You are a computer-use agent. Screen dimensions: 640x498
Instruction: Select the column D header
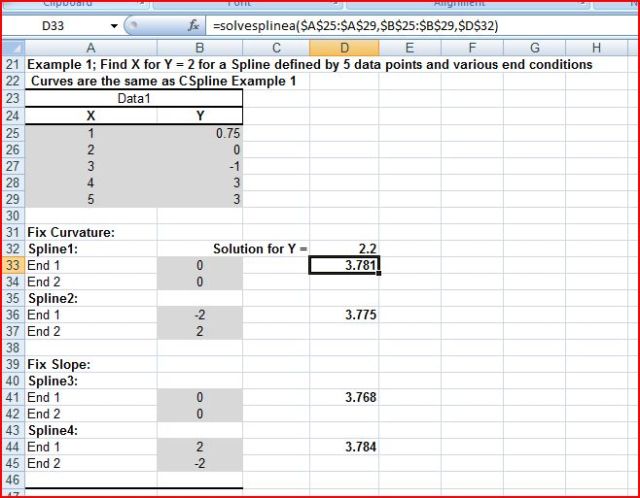pos(344,47)
